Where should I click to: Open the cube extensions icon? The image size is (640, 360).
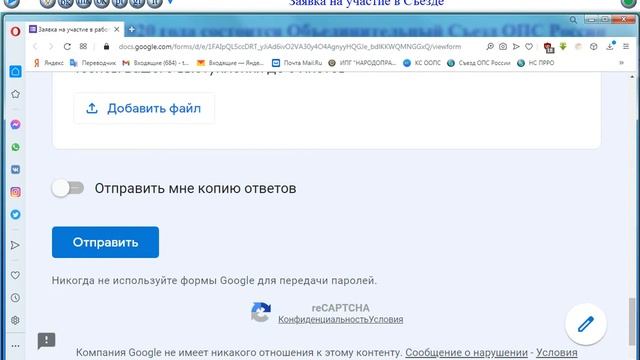594,47
